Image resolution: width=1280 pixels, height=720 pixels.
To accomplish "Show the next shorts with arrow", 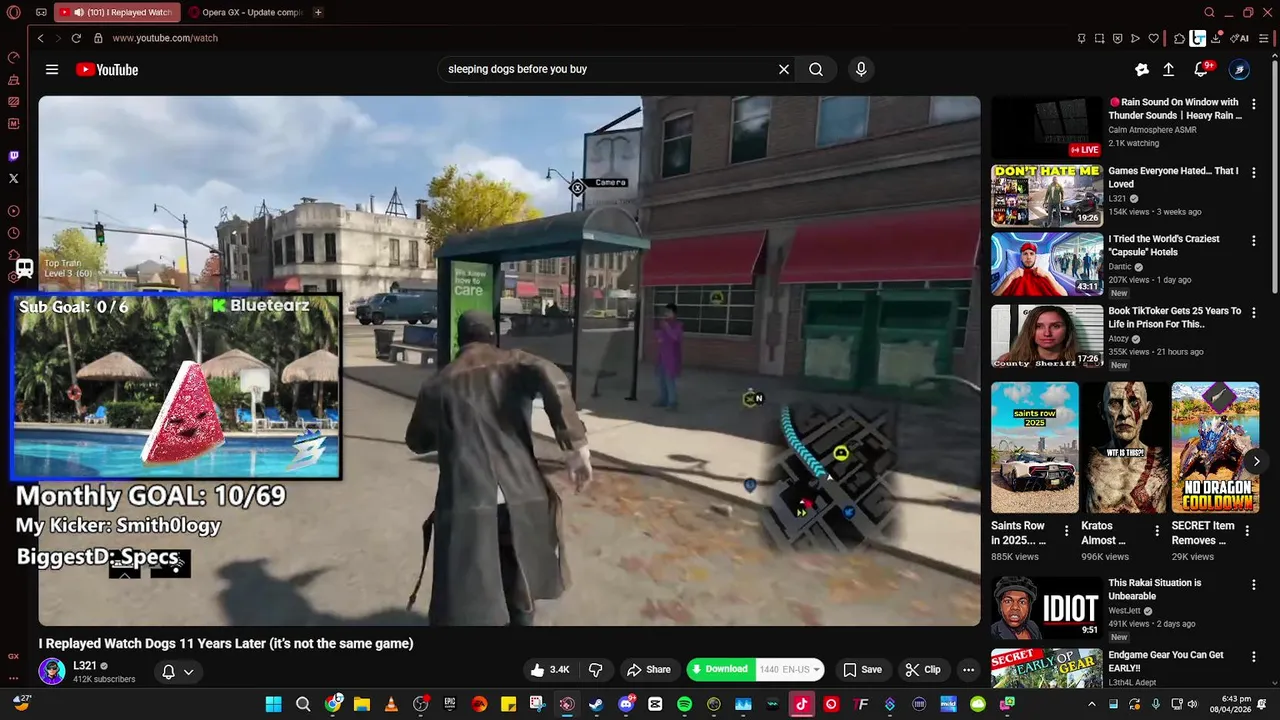I will tap(1256, 461).
